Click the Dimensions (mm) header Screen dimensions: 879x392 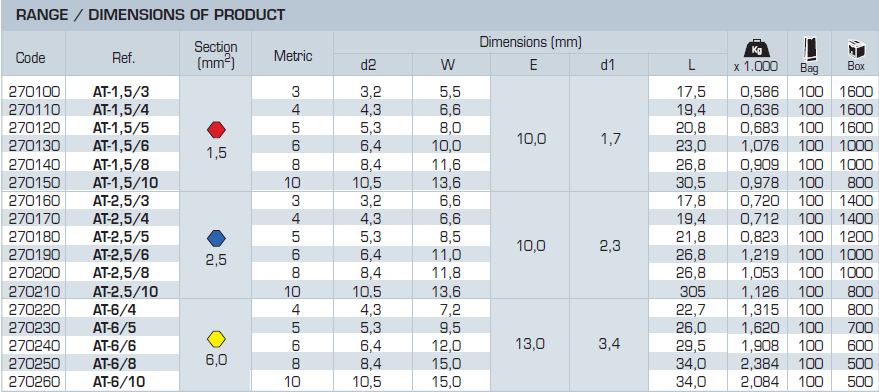click(x=530, y=42)
